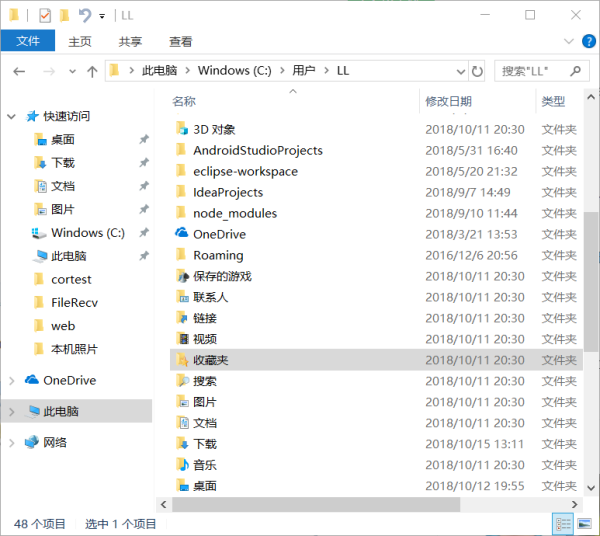This screenshot has width=600, height=536.
Task: Open the 文件 menu
Action: tap(28, 41)
